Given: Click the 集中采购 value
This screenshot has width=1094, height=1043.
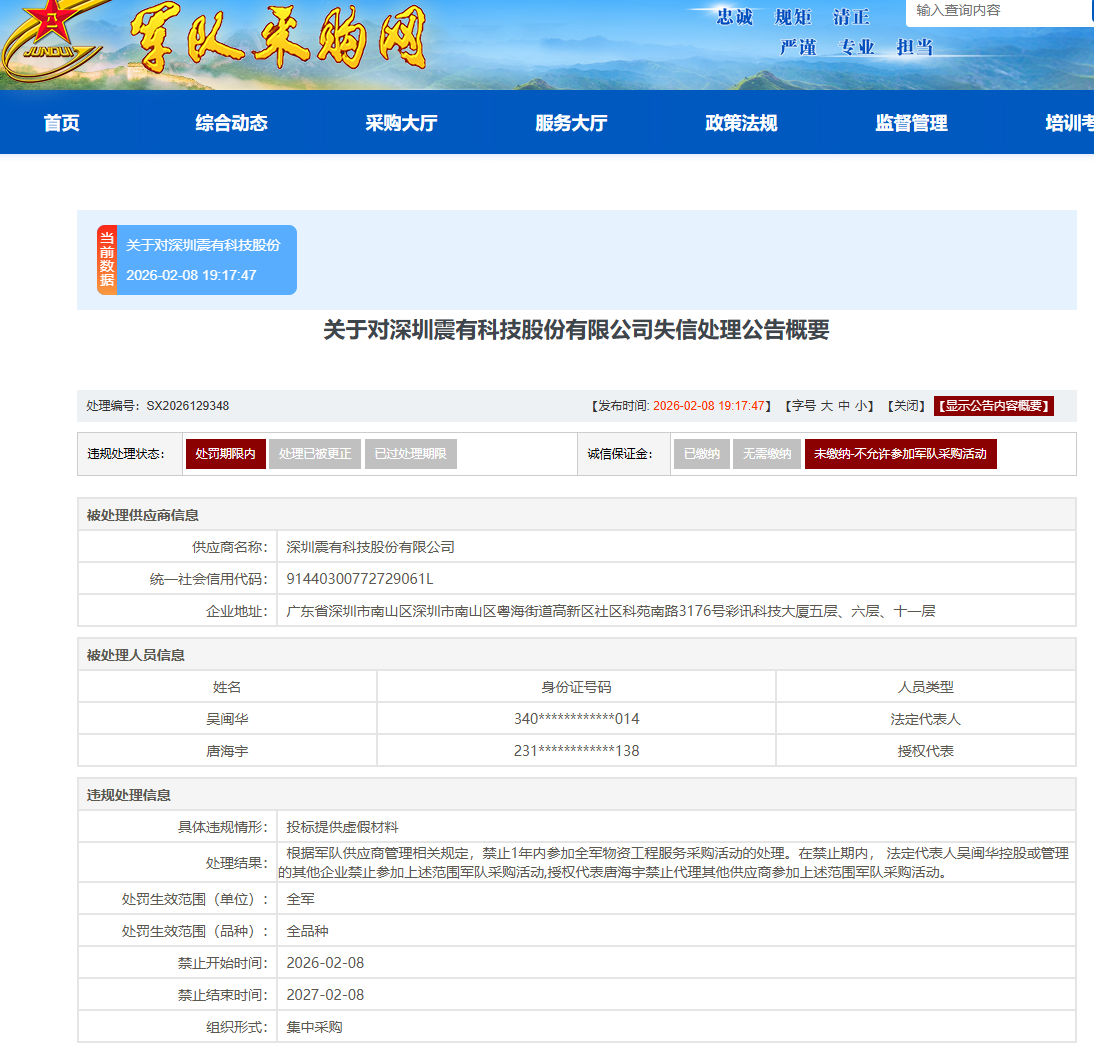Looking at the screenshot, I should [314, 1028].
